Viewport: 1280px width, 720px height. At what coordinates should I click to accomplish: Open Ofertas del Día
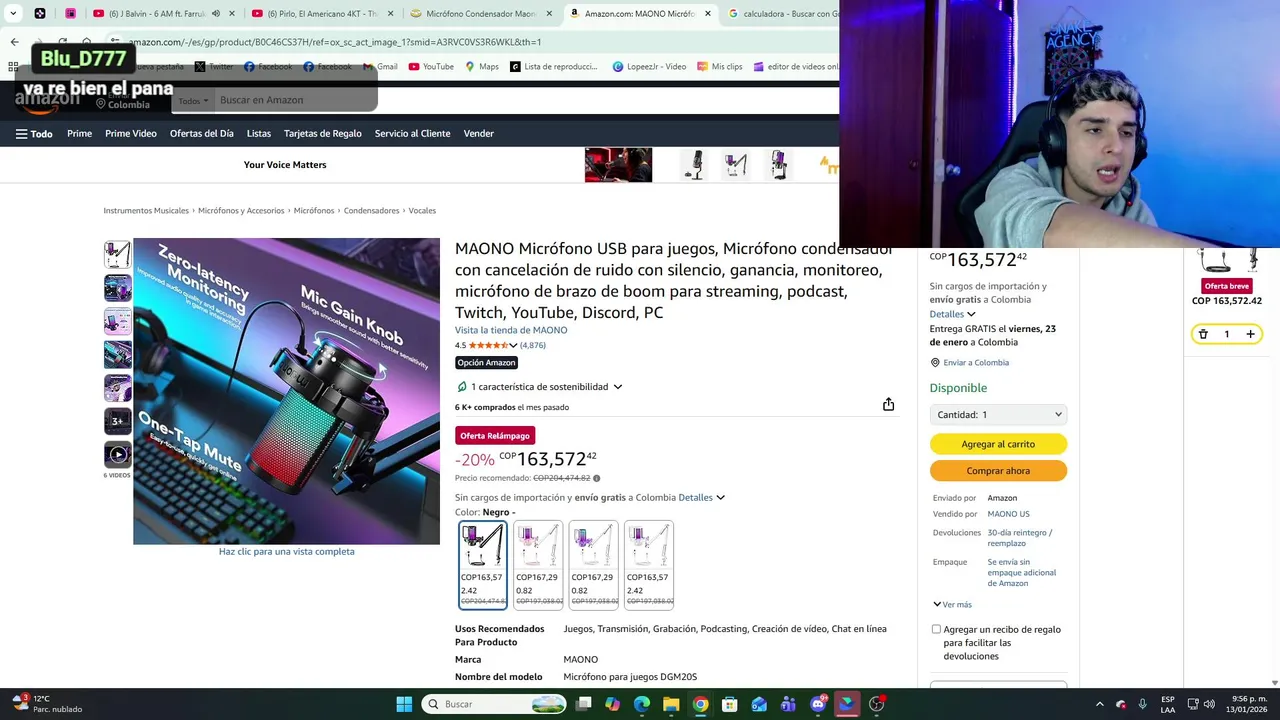pyautogui.click(x=201, y=133)
